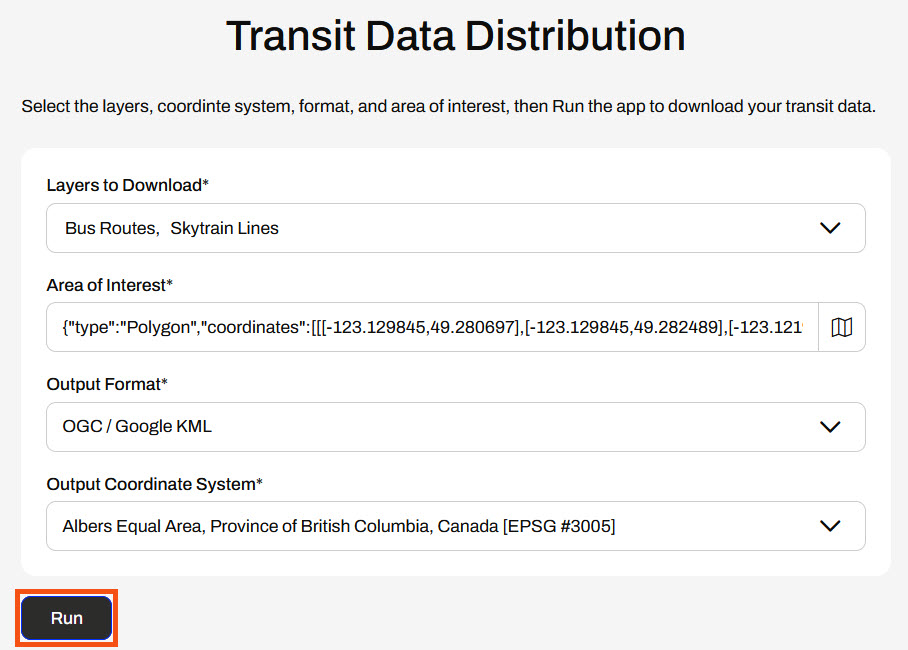Click the Output Coordinate System label
The image size is (908, 650).
coord(154,484)
